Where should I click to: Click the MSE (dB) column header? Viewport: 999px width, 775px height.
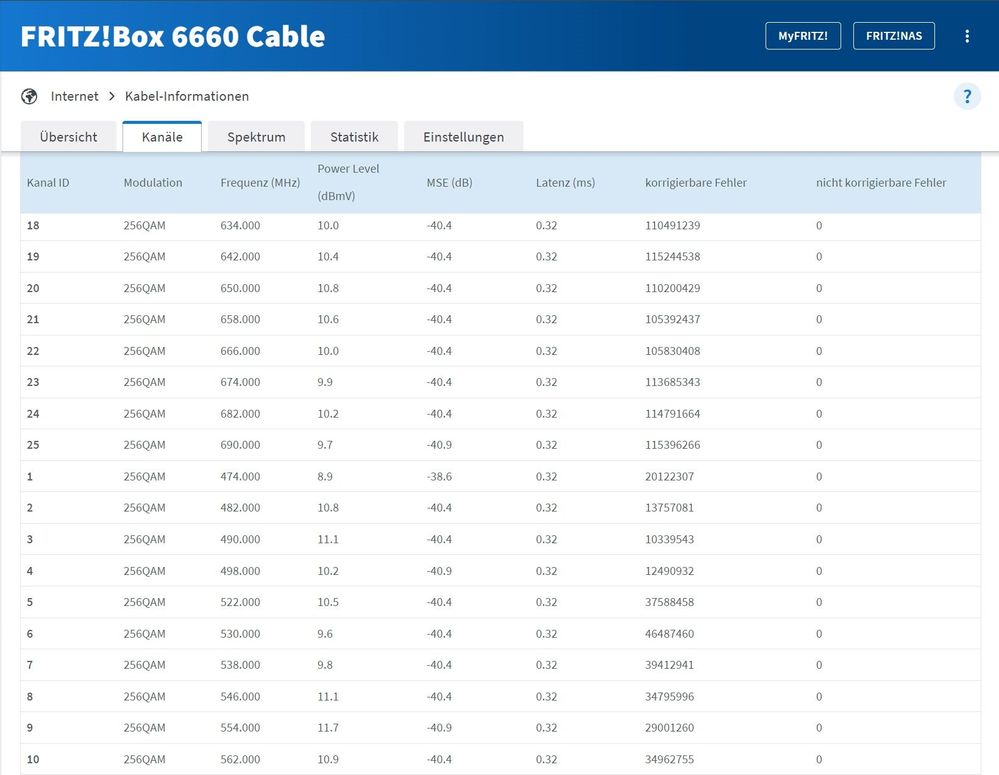pyautogui.click(x=449, y=183)
